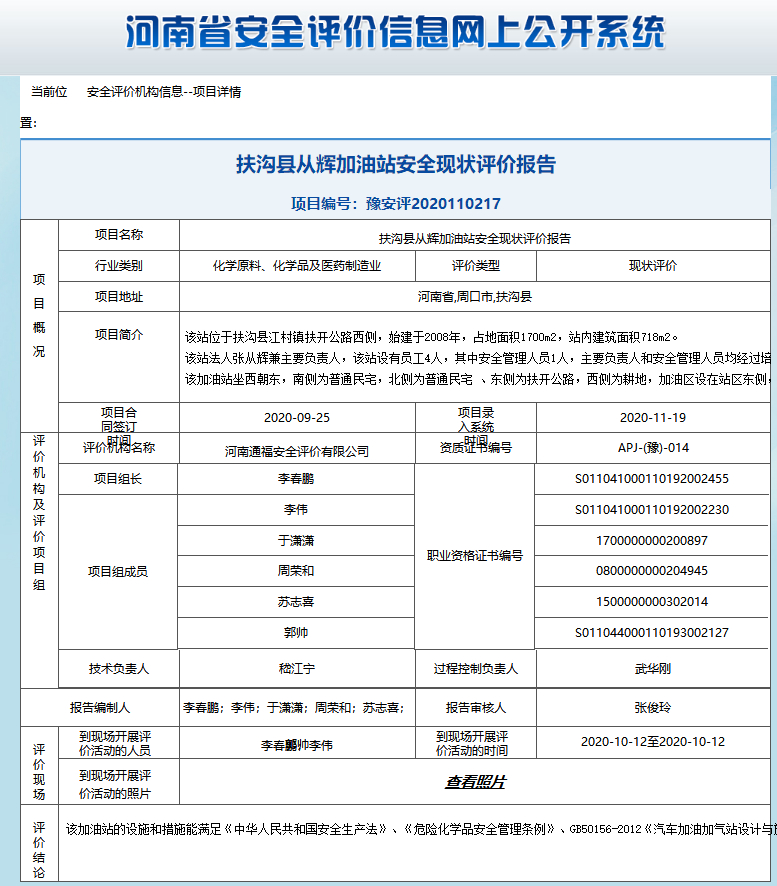Select on-site date range 2020-10-12至2020-10-12
This screenshot has width=777, height=886.
click(653, 742)
